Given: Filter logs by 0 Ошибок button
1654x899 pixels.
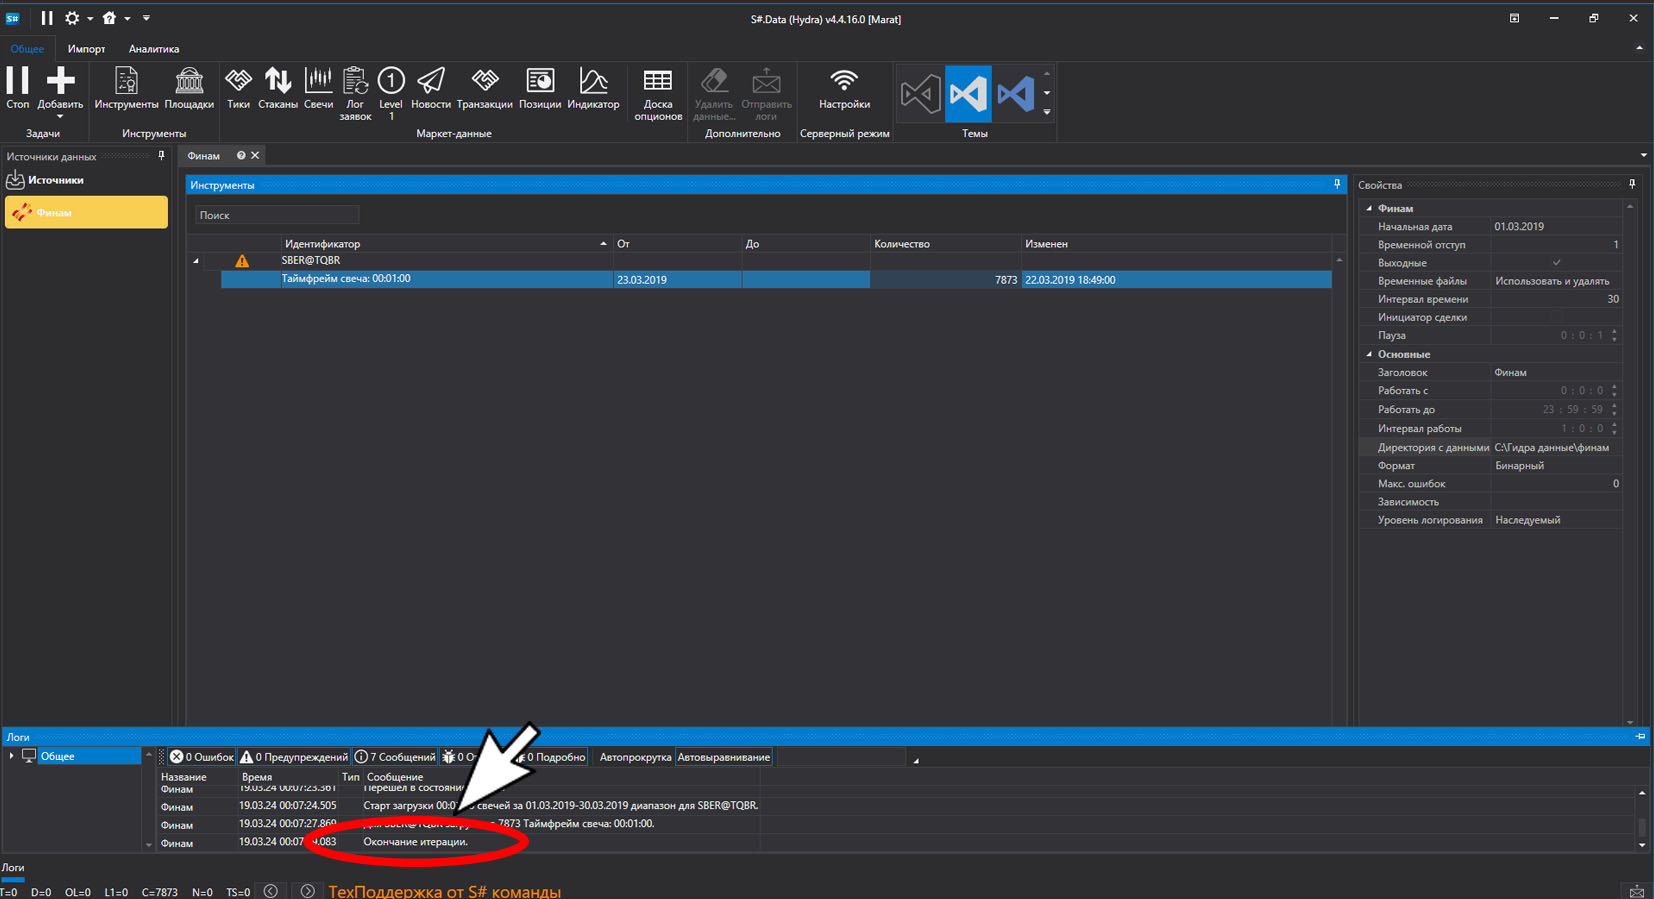Looking at the screenshot, I should coord(201,757).
